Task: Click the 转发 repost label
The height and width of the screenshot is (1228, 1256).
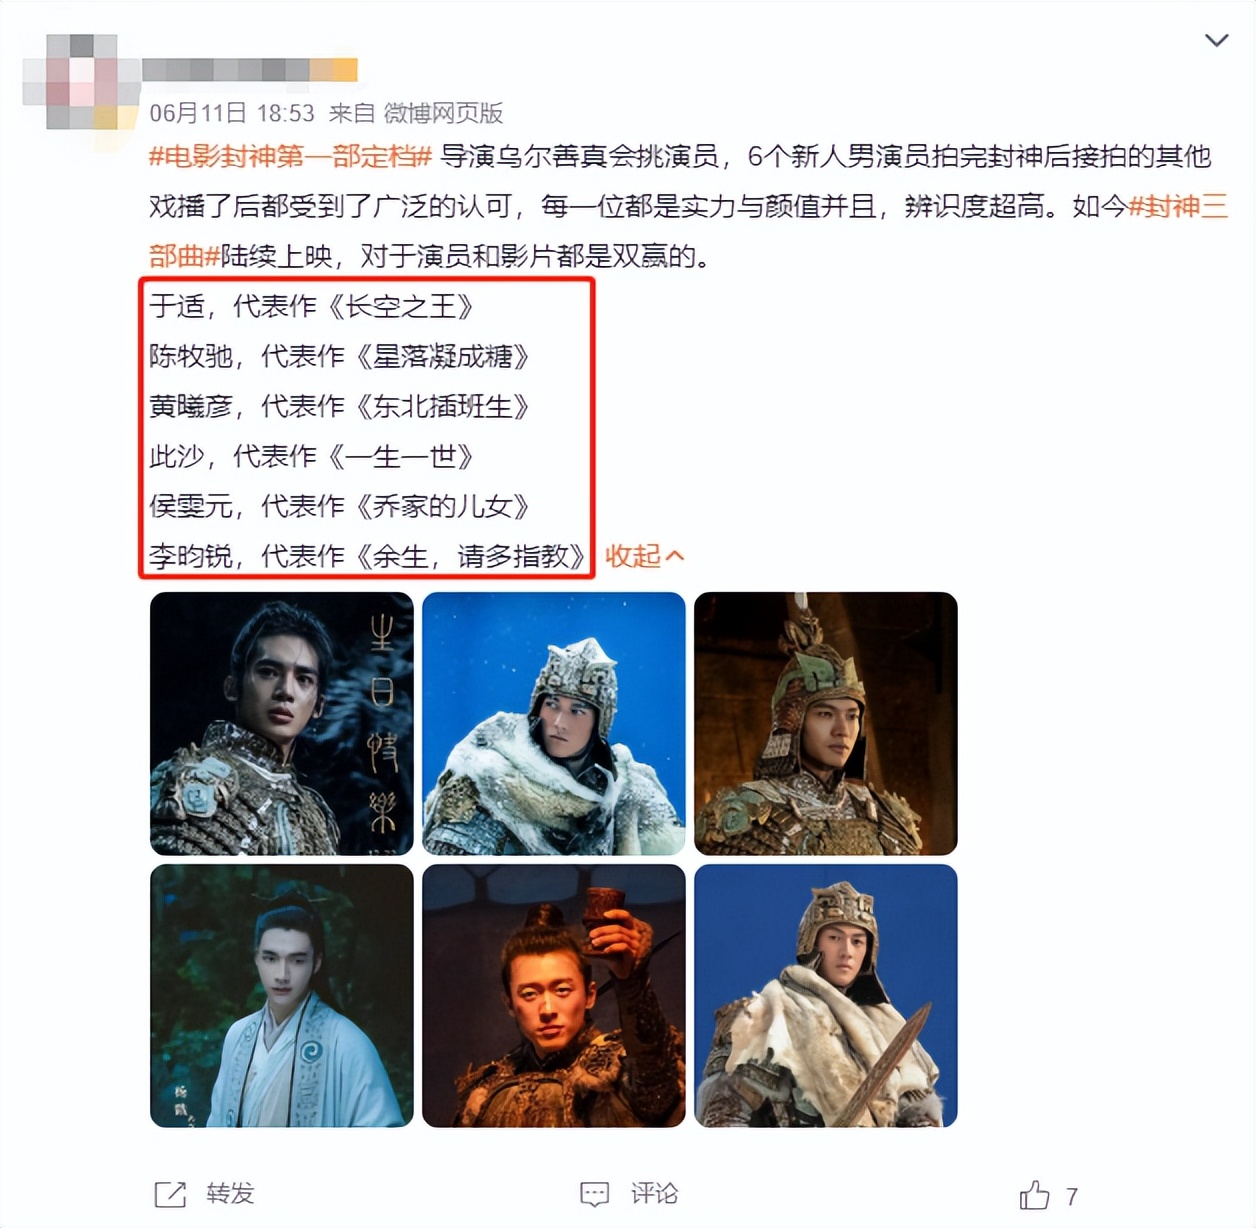Action: coord(230,1194)
